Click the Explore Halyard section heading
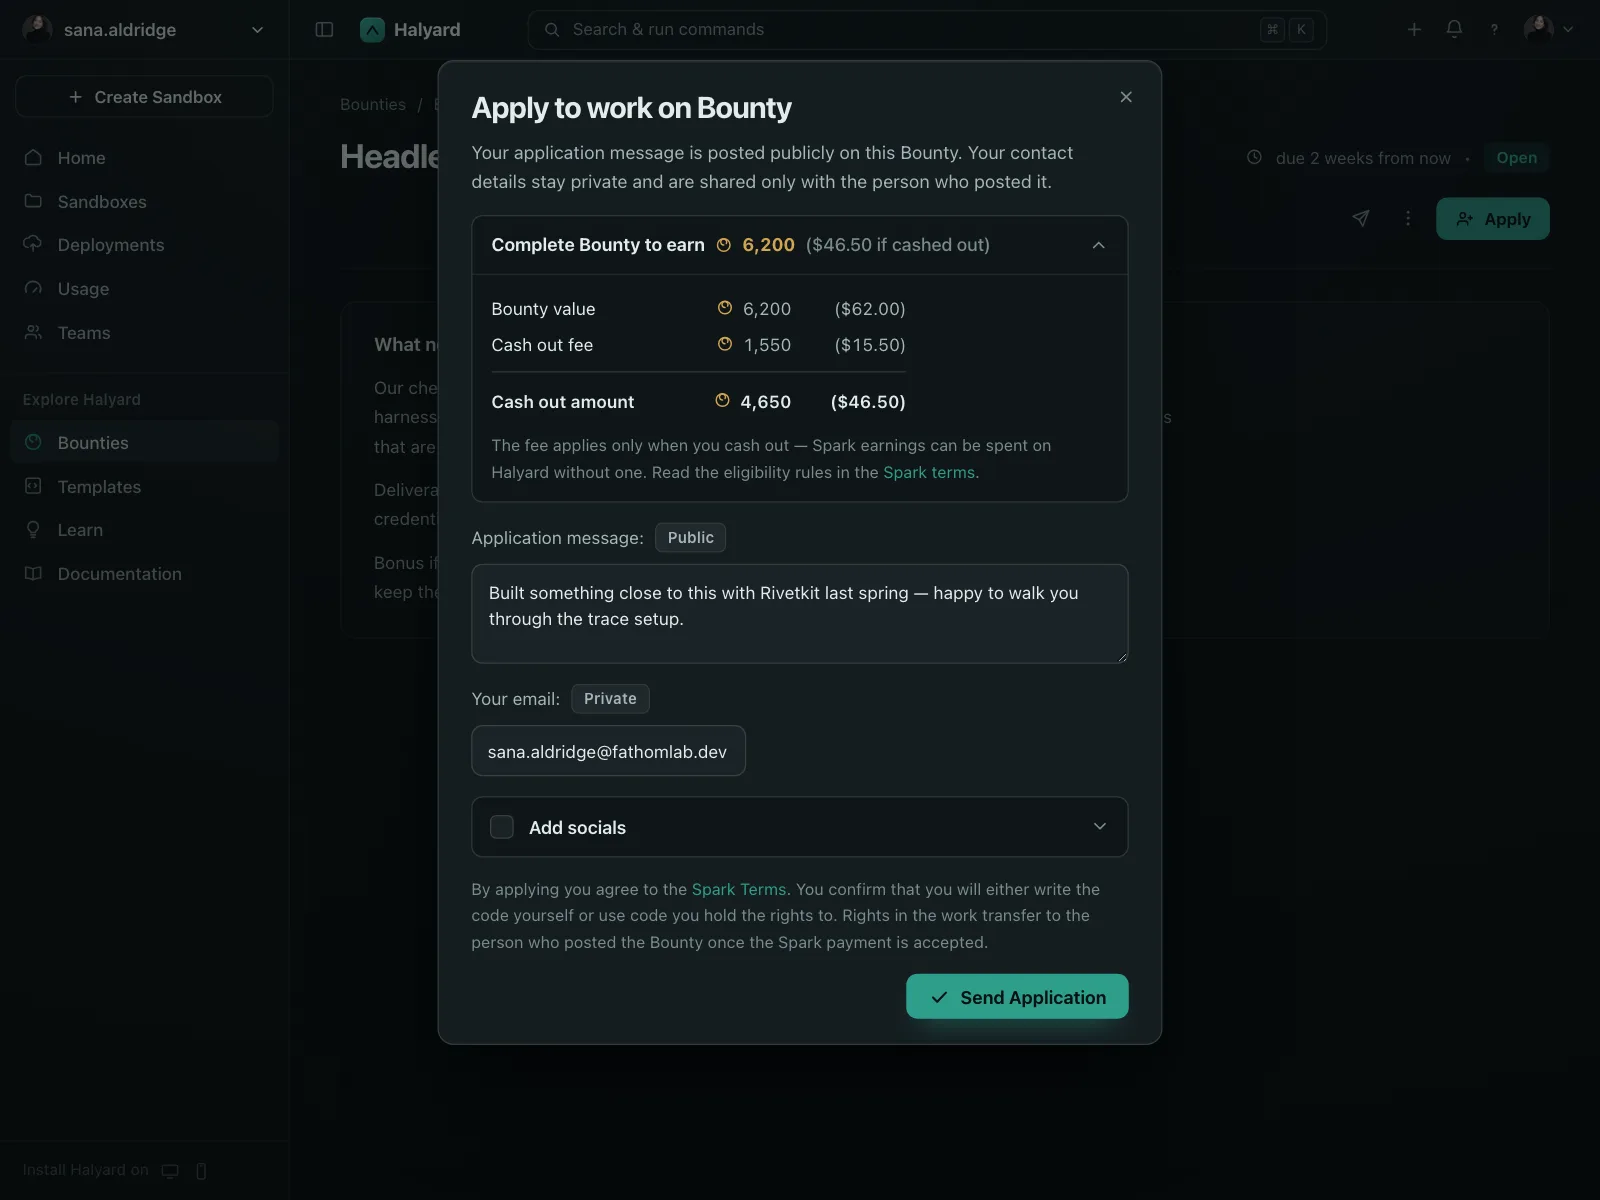The width and height of the screenshot is (1600, 1200). coord(82,399)
